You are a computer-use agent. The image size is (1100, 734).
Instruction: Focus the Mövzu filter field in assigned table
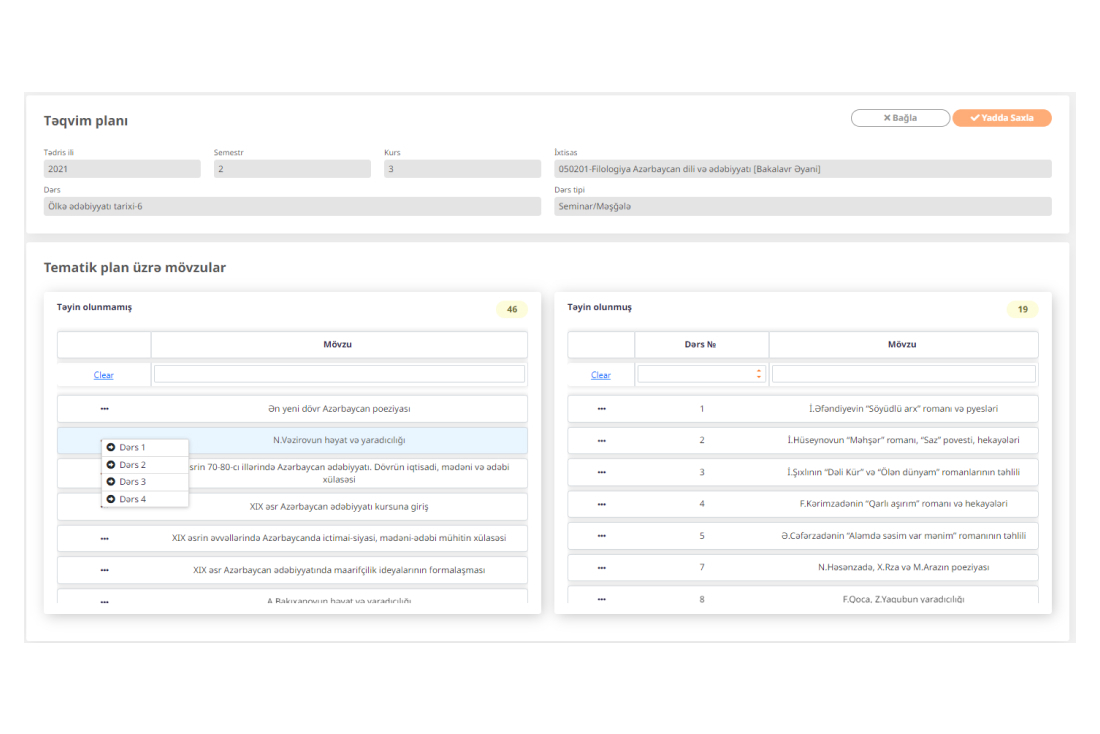coord(903,374)
